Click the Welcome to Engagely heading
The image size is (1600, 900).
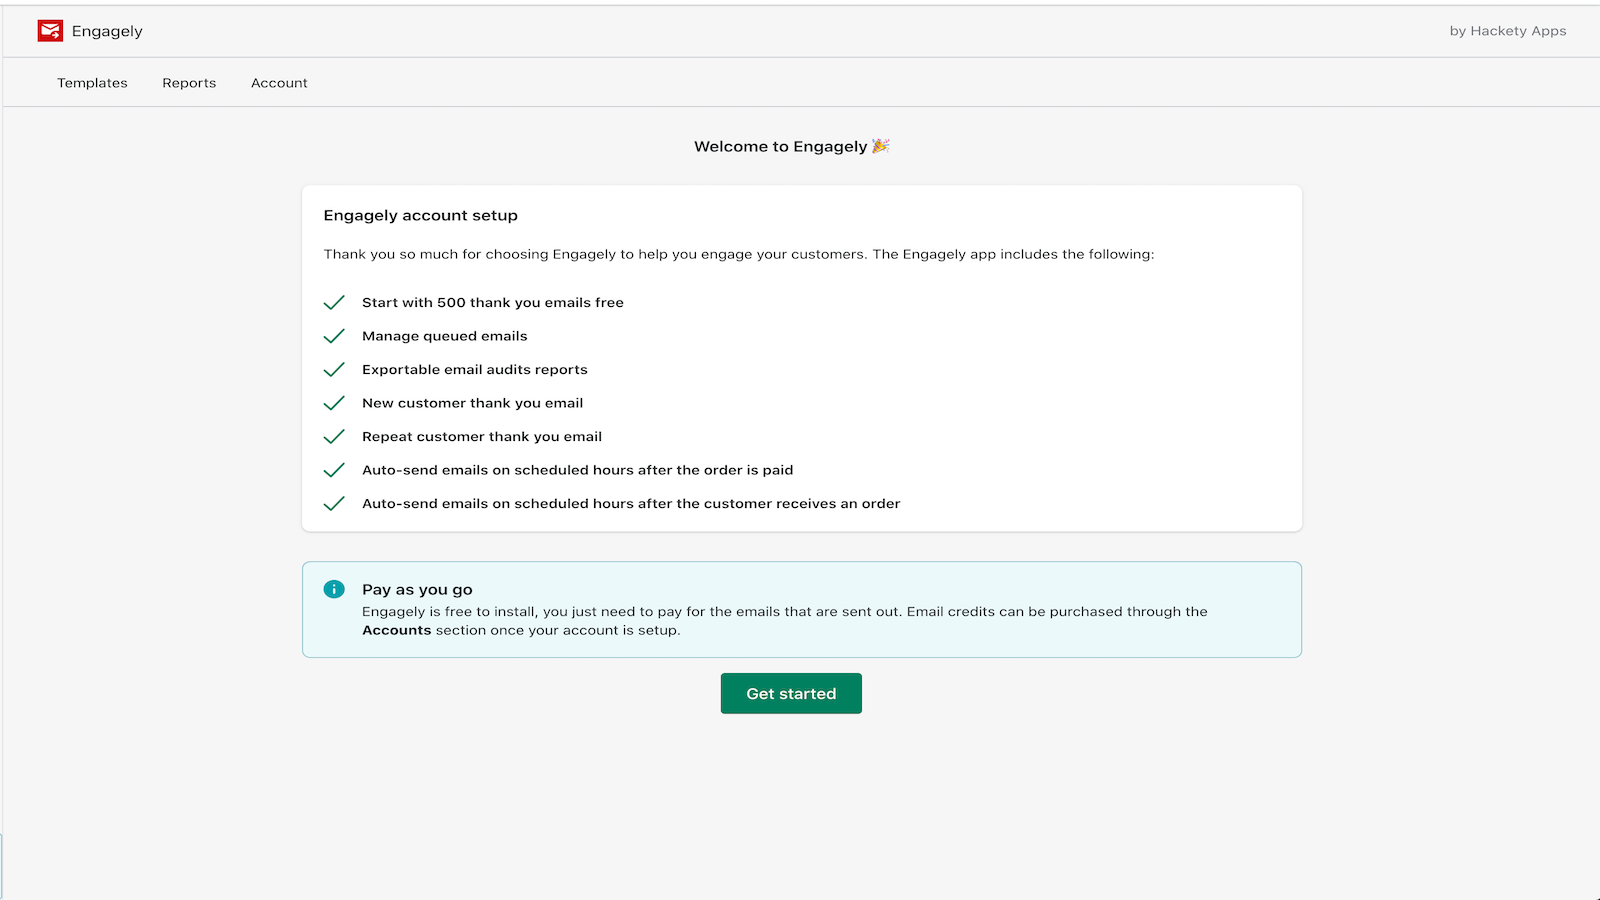[x=780, y=147]
